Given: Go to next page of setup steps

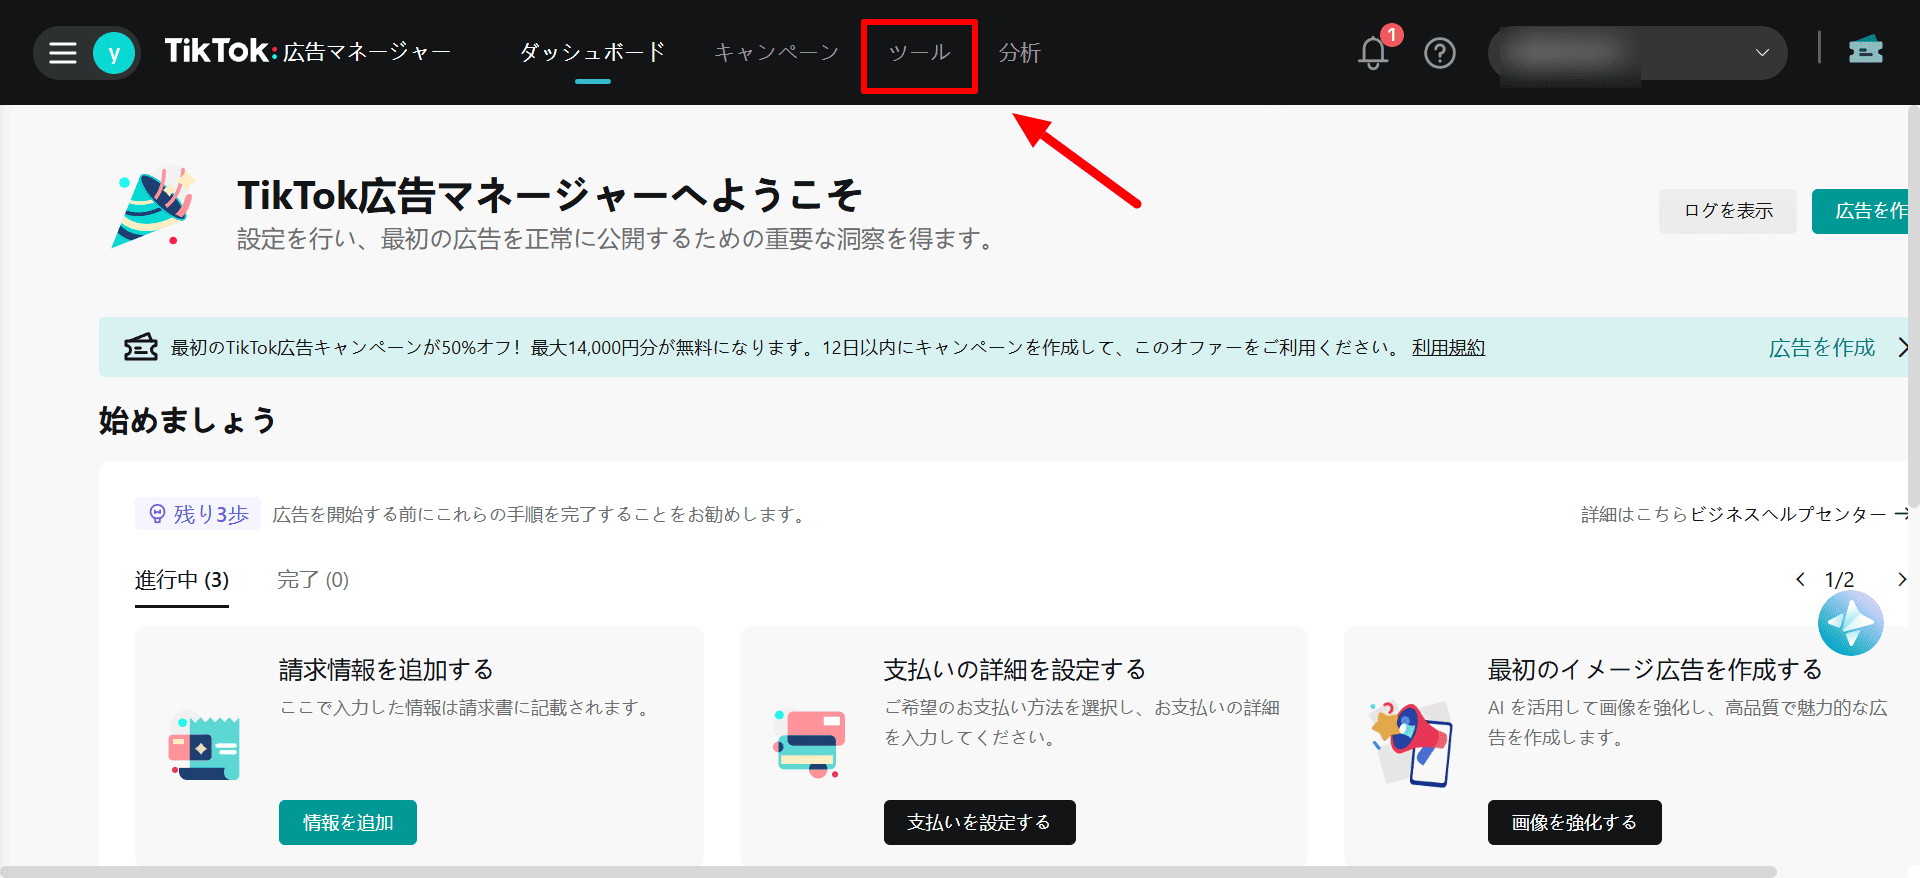Looking at the screenshot, I should [x=1901, y=580].
